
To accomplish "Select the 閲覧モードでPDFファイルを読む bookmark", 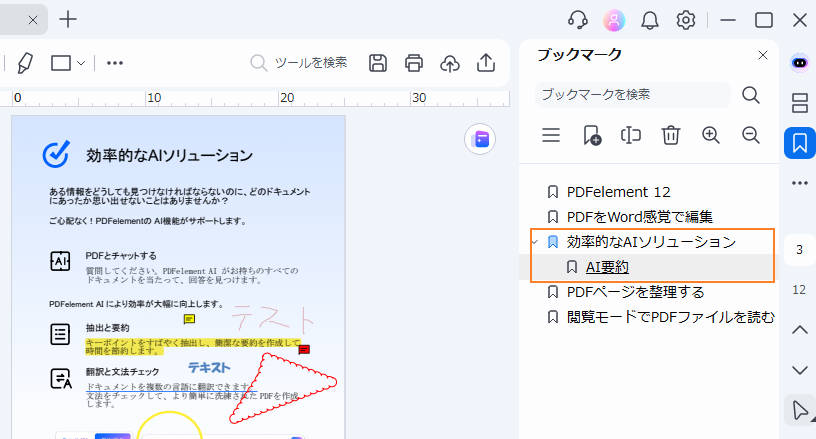I will pyautogui.click(x=670, y=317).
